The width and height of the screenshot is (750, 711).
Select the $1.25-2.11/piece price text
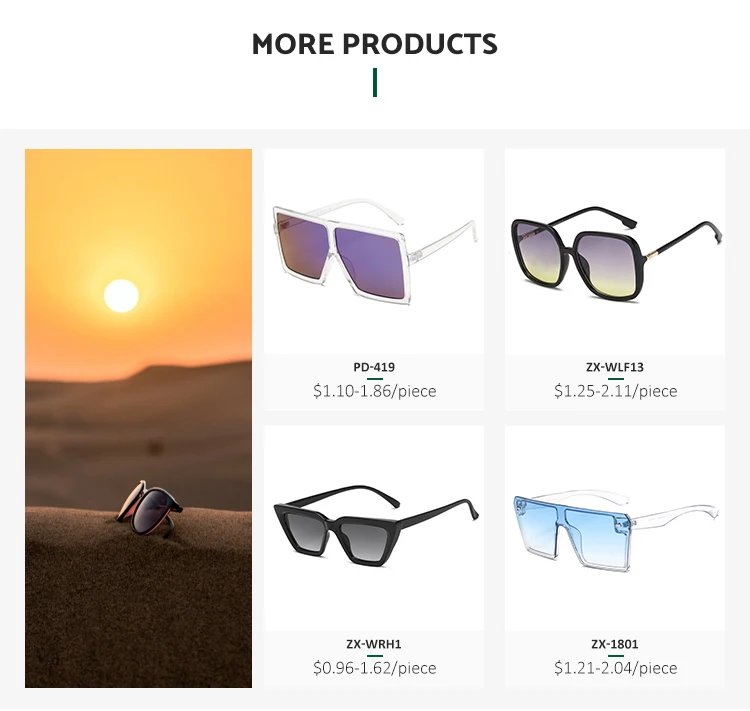coord(616,391)
